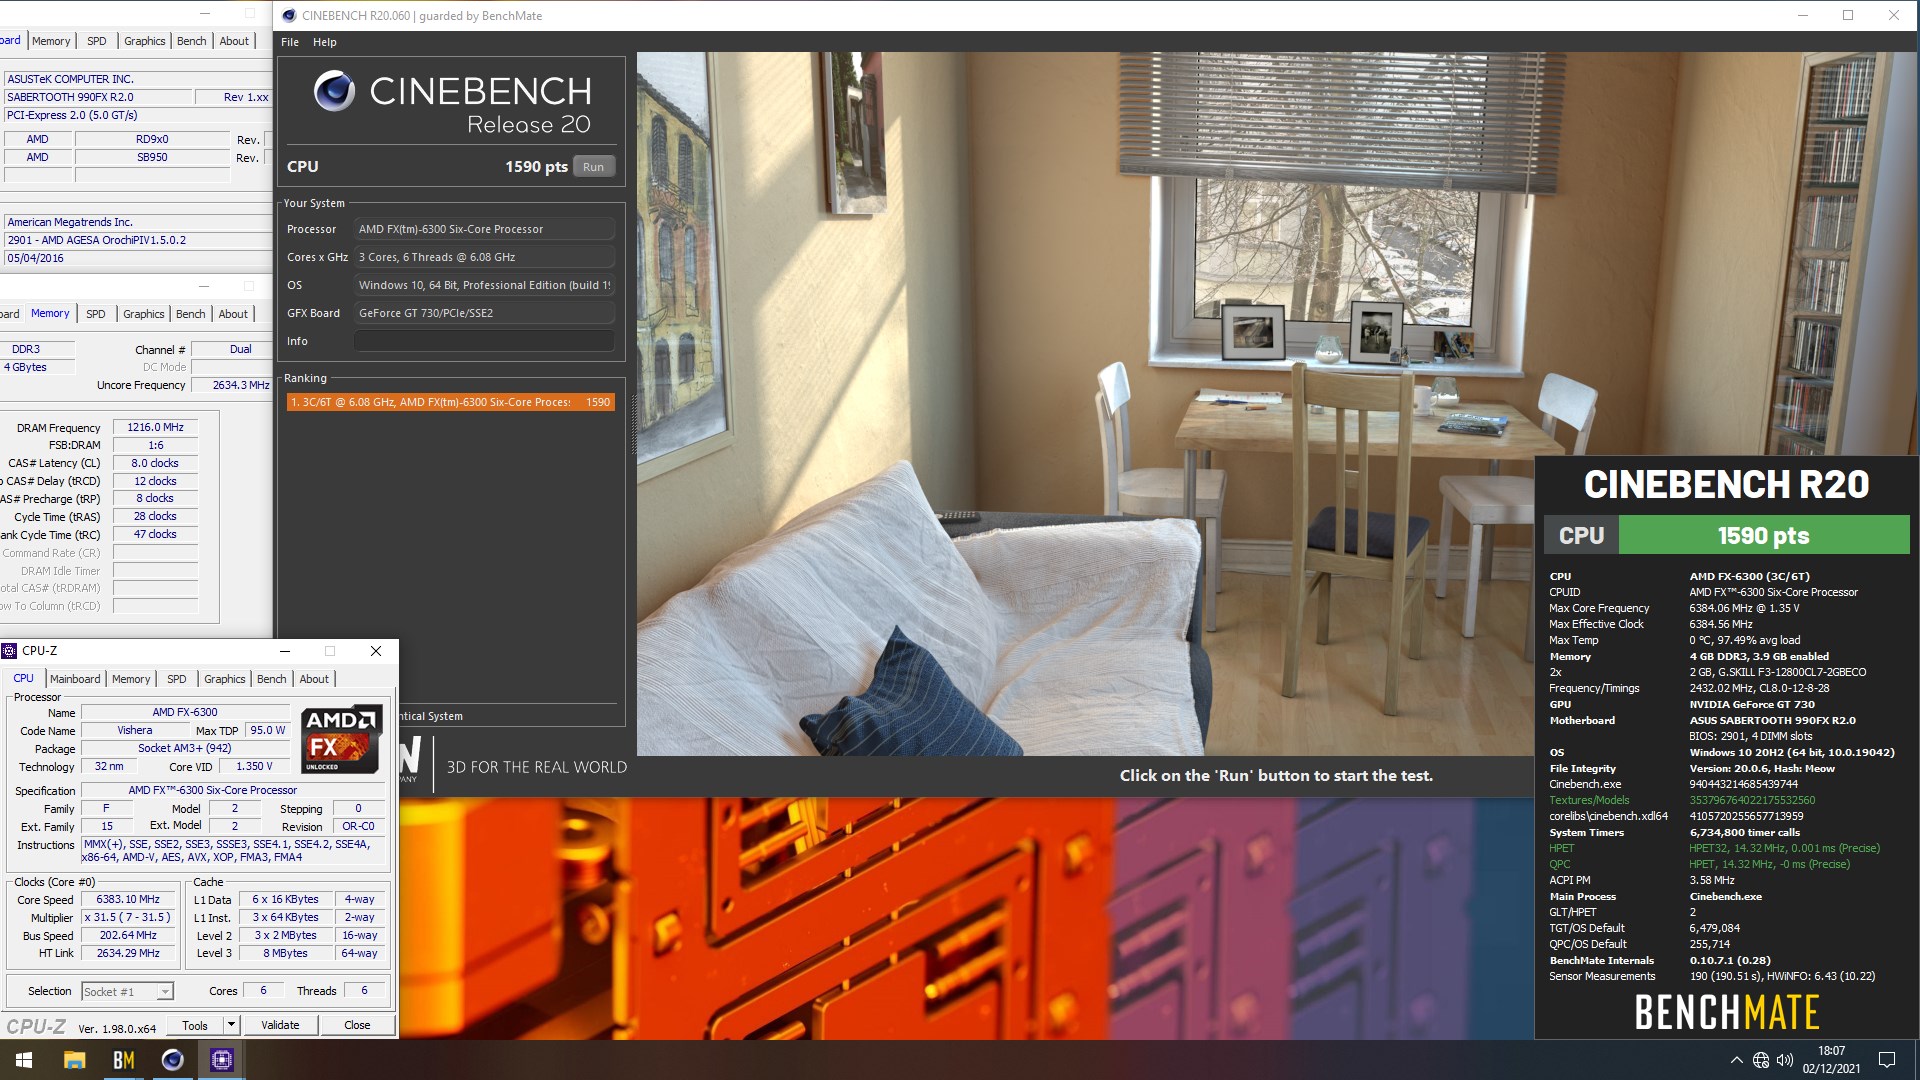Screen dimensions: 1920x1080
Task: Select the orange ranking entry scoring 1590
Action: tap(451, 402)
